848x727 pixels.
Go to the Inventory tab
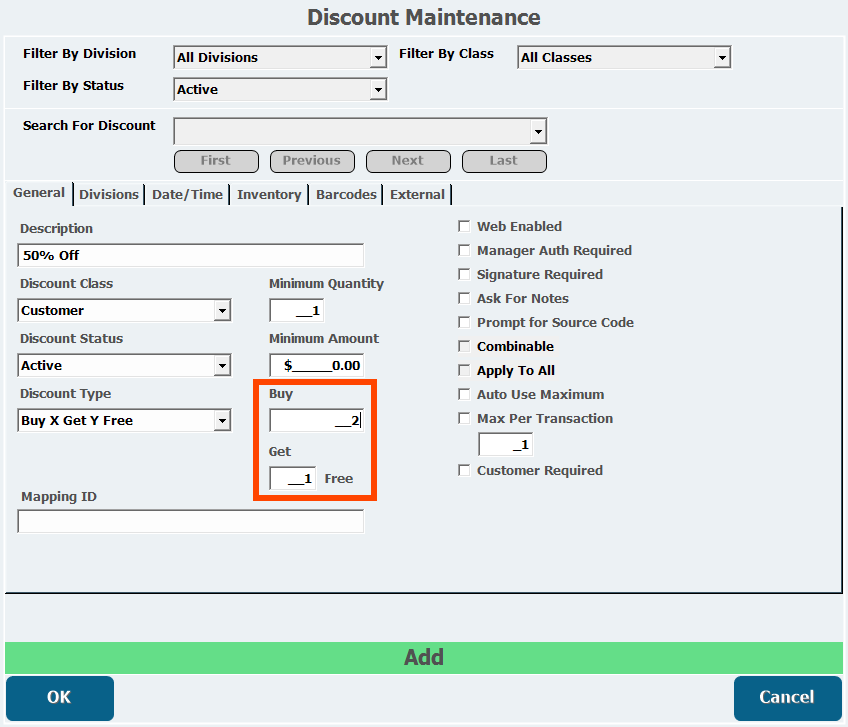point(269,195)
